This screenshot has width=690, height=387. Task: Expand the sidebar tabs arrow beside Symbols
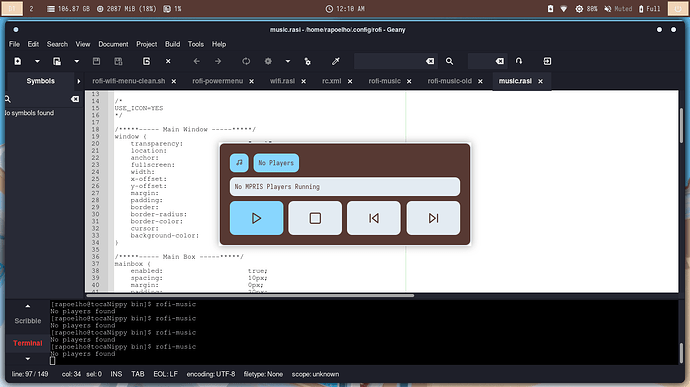79,81
